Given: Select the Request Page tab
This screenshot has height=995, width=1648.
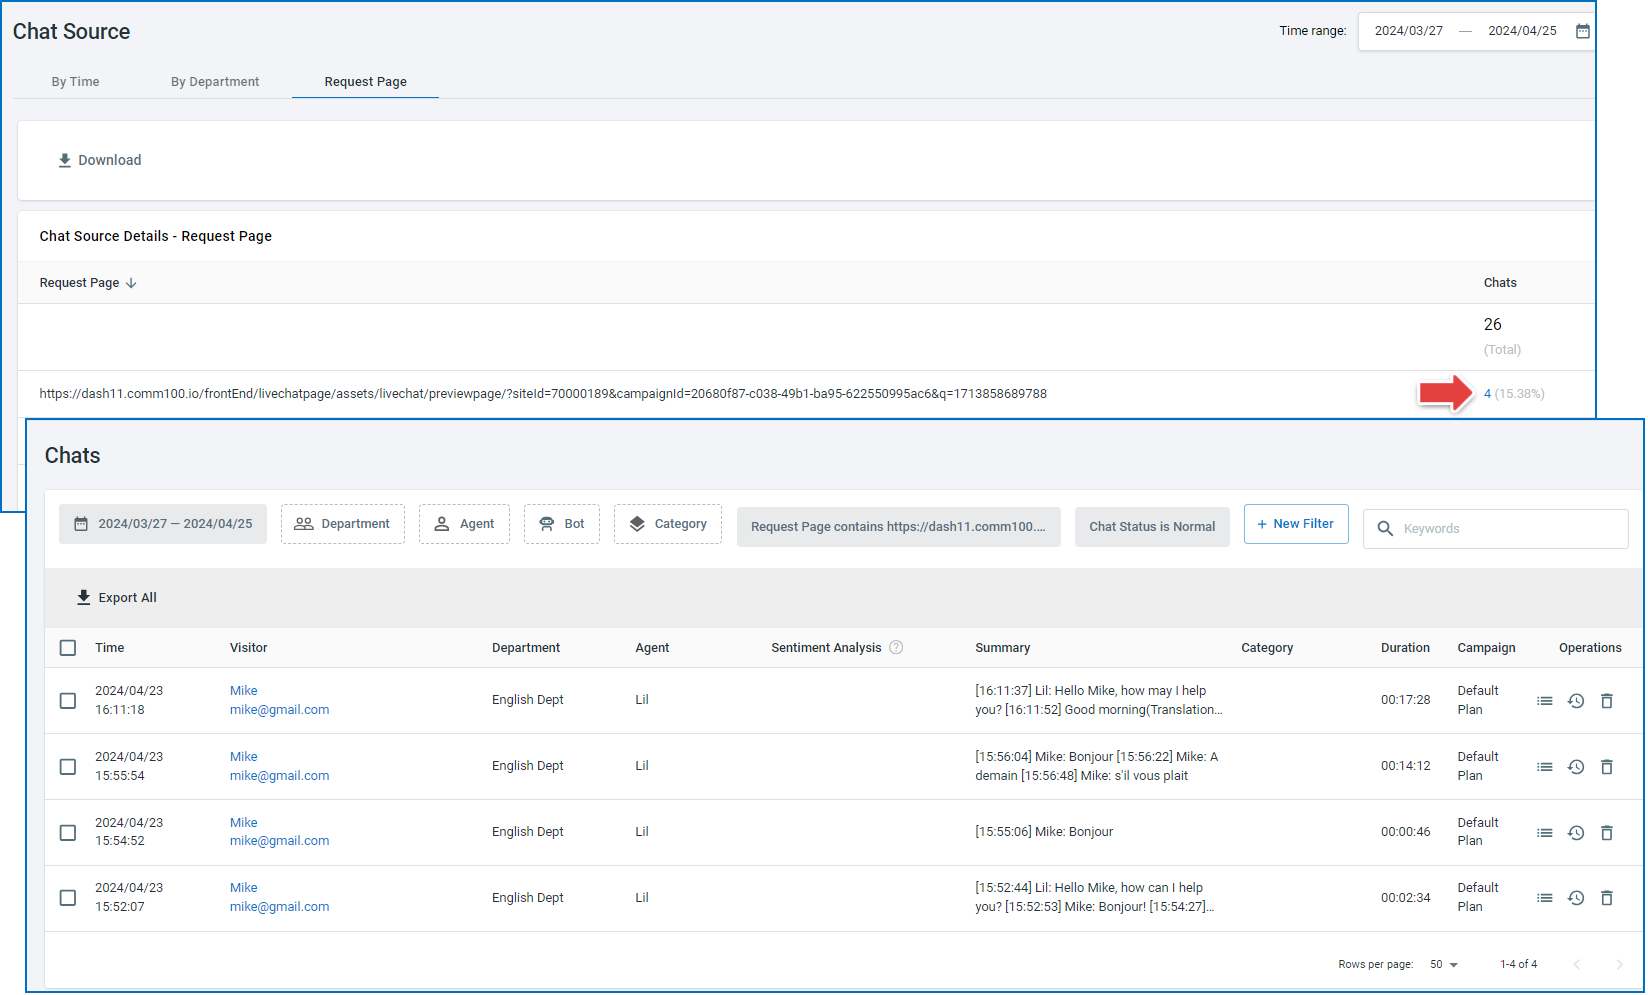Looking at the screenshot, I should (365, 82).
